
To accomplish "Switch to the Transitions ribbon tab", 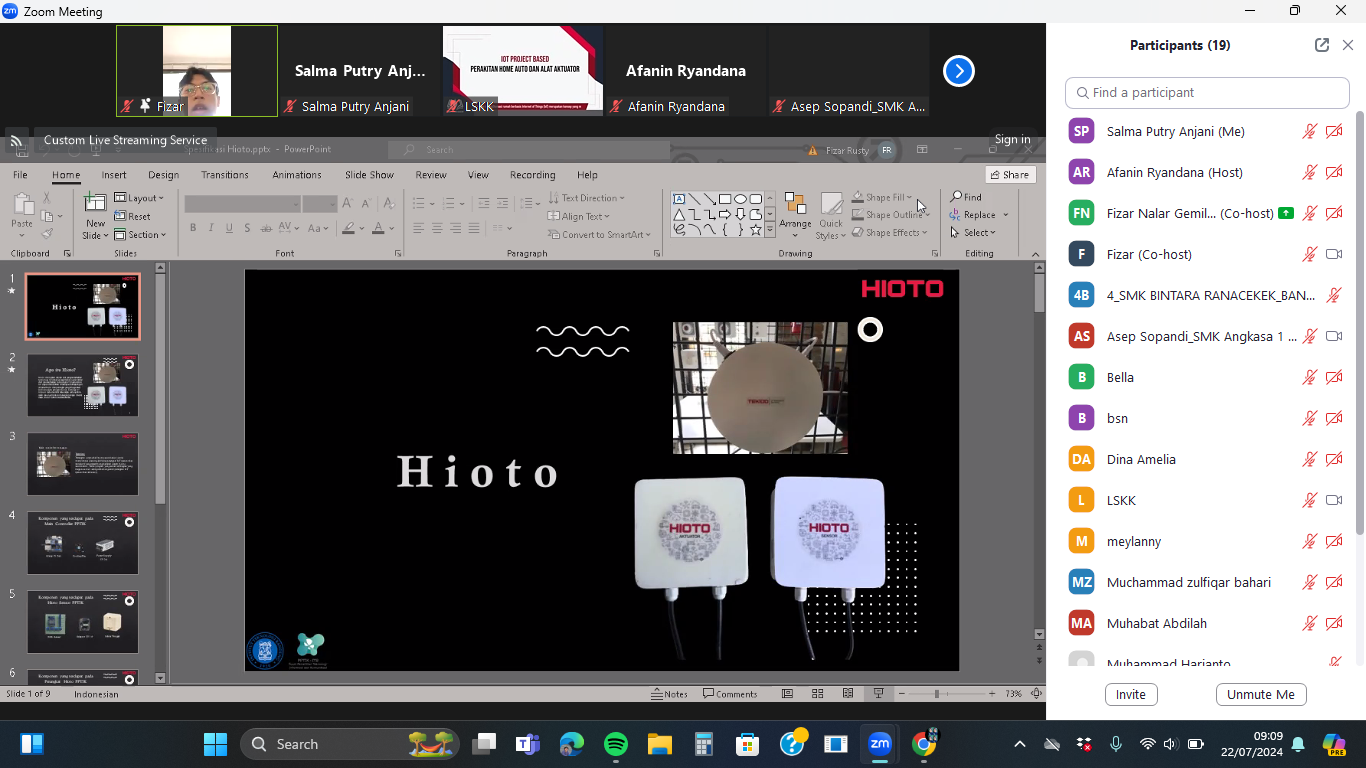I will pos(225,175).
